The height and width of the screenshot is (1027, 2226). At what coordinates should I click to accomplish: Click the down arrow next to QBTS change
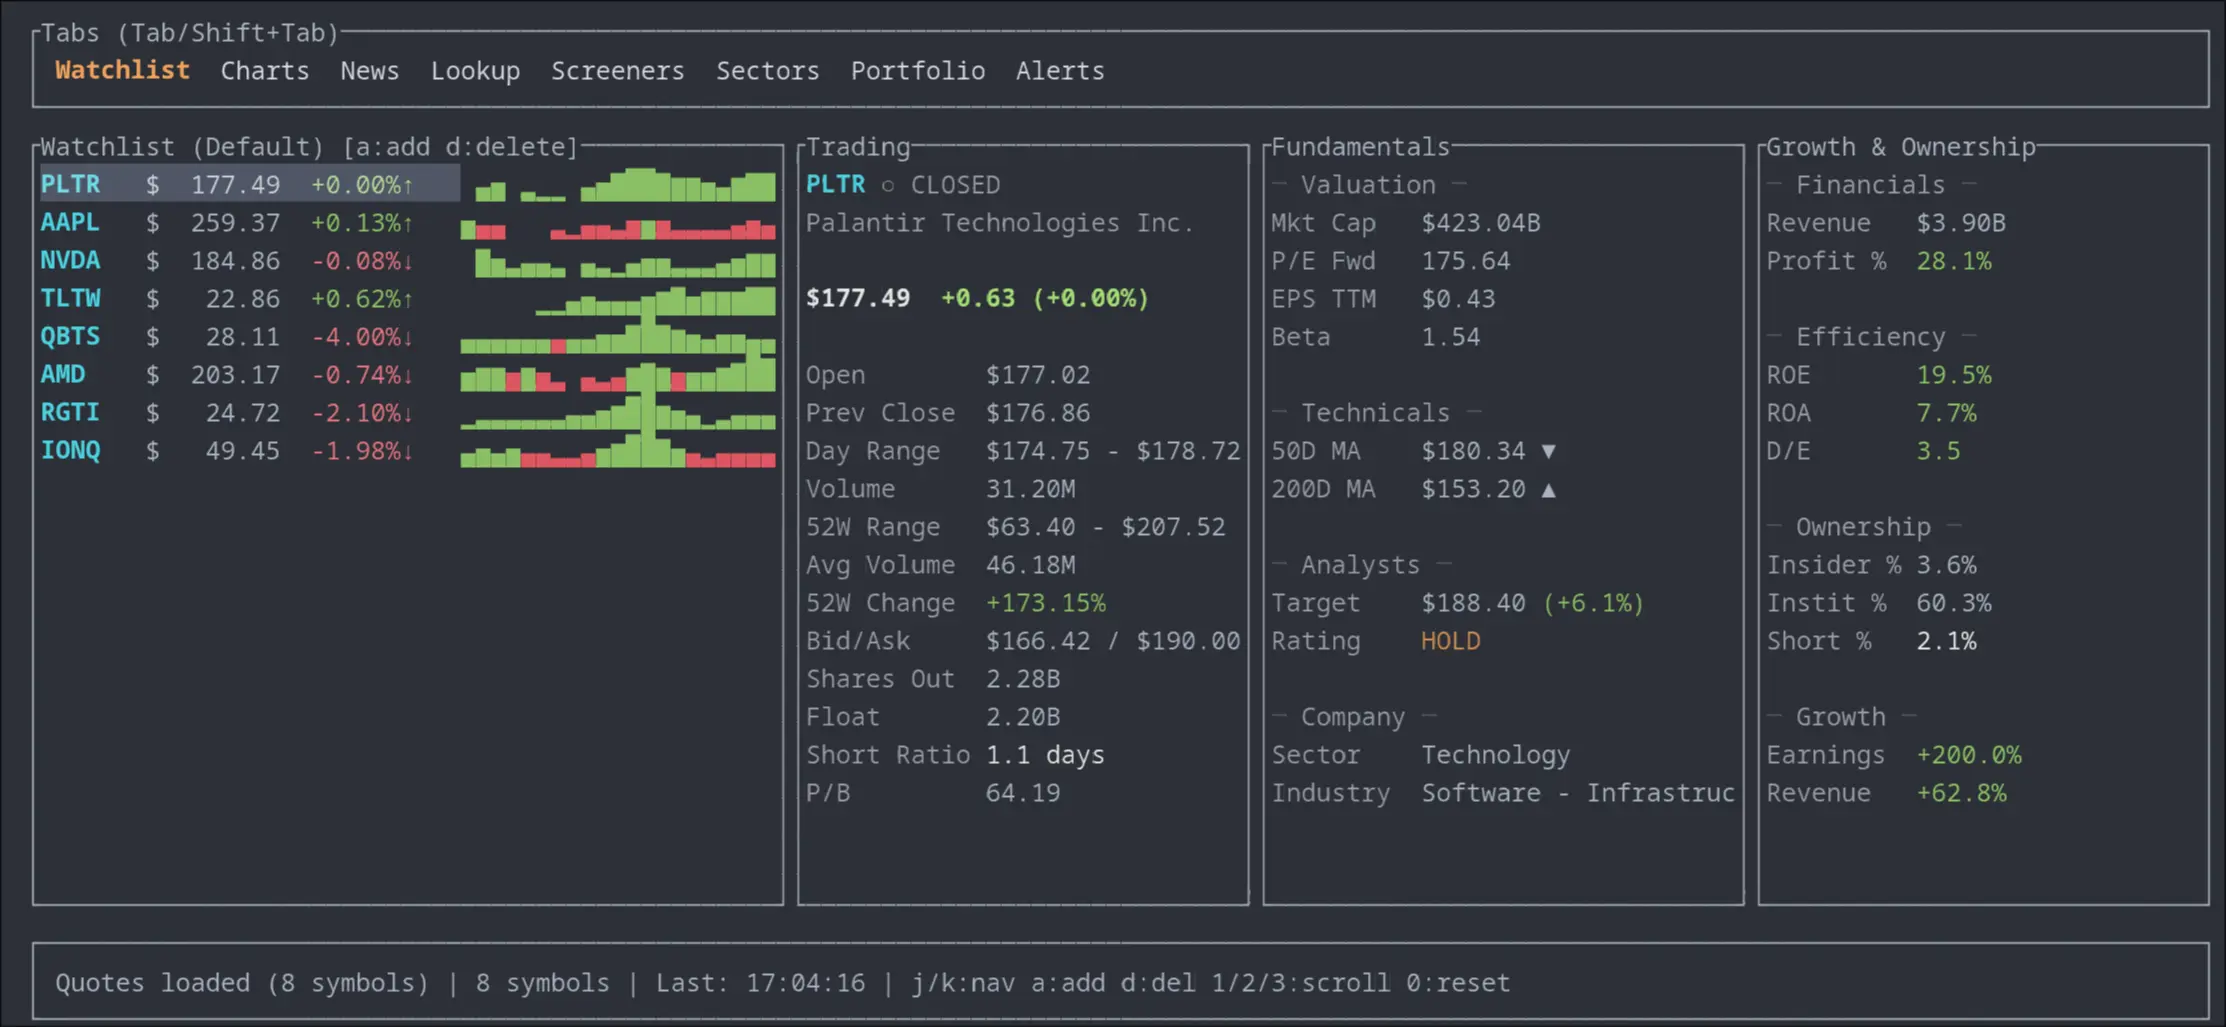[408, 337]
